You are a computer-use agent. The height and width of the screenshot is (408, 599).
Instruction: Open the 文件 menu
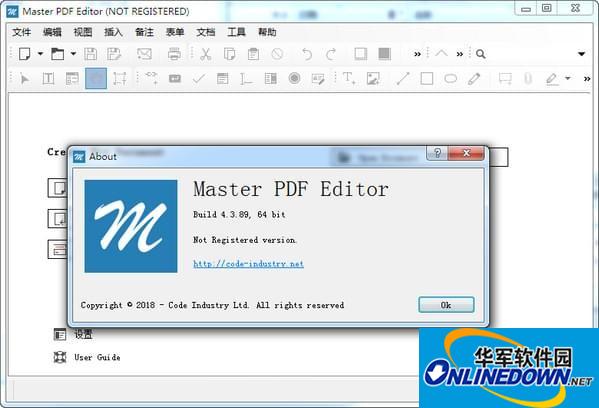pos(21,32)
